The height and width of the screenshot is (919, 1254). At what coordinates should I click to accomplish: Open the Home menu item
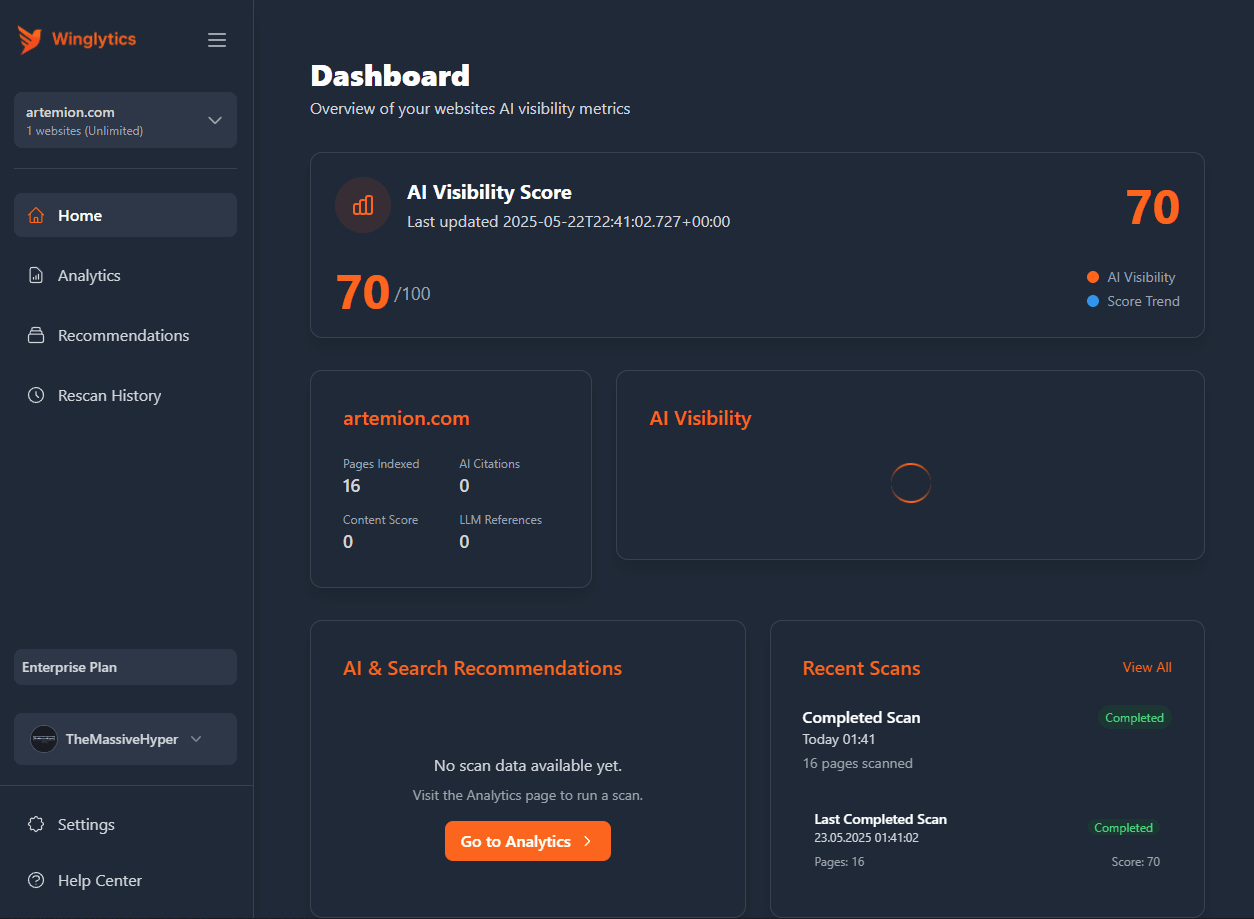(125, 215)
